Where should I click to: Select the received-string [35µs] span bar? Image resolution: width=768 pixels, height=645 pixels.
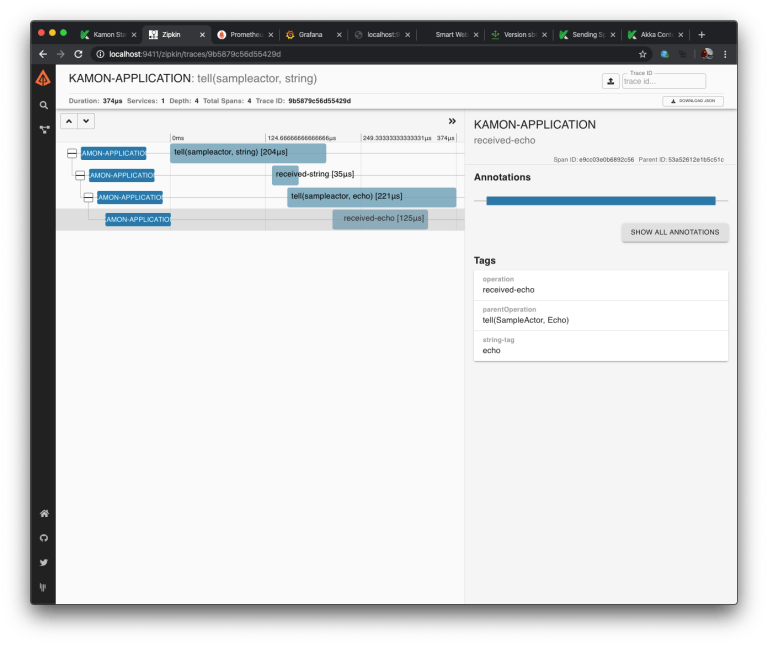tap(285, 175)
